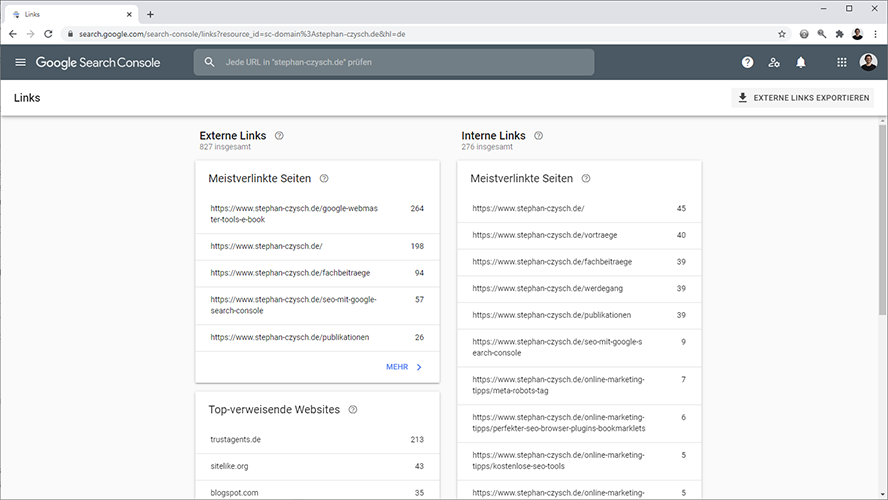Click the Externe Links Exportieren button
The image size is (888, 500).
coord(803,98)
